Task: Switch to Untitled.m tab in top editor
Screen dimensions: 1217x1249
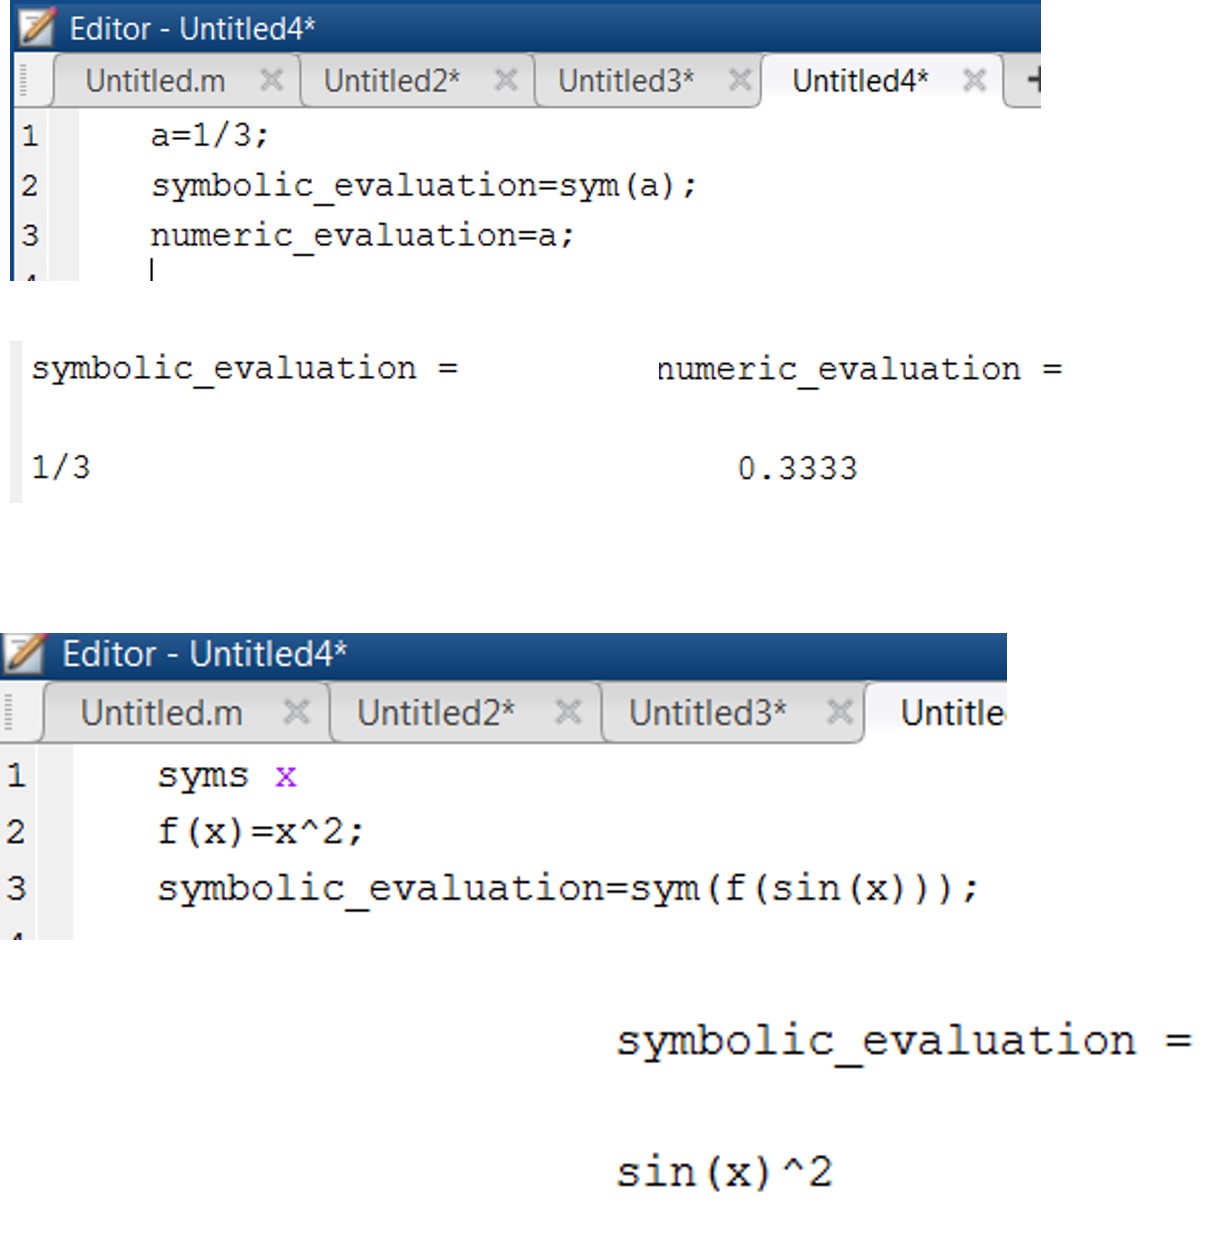Action: [x=155, y=80]
